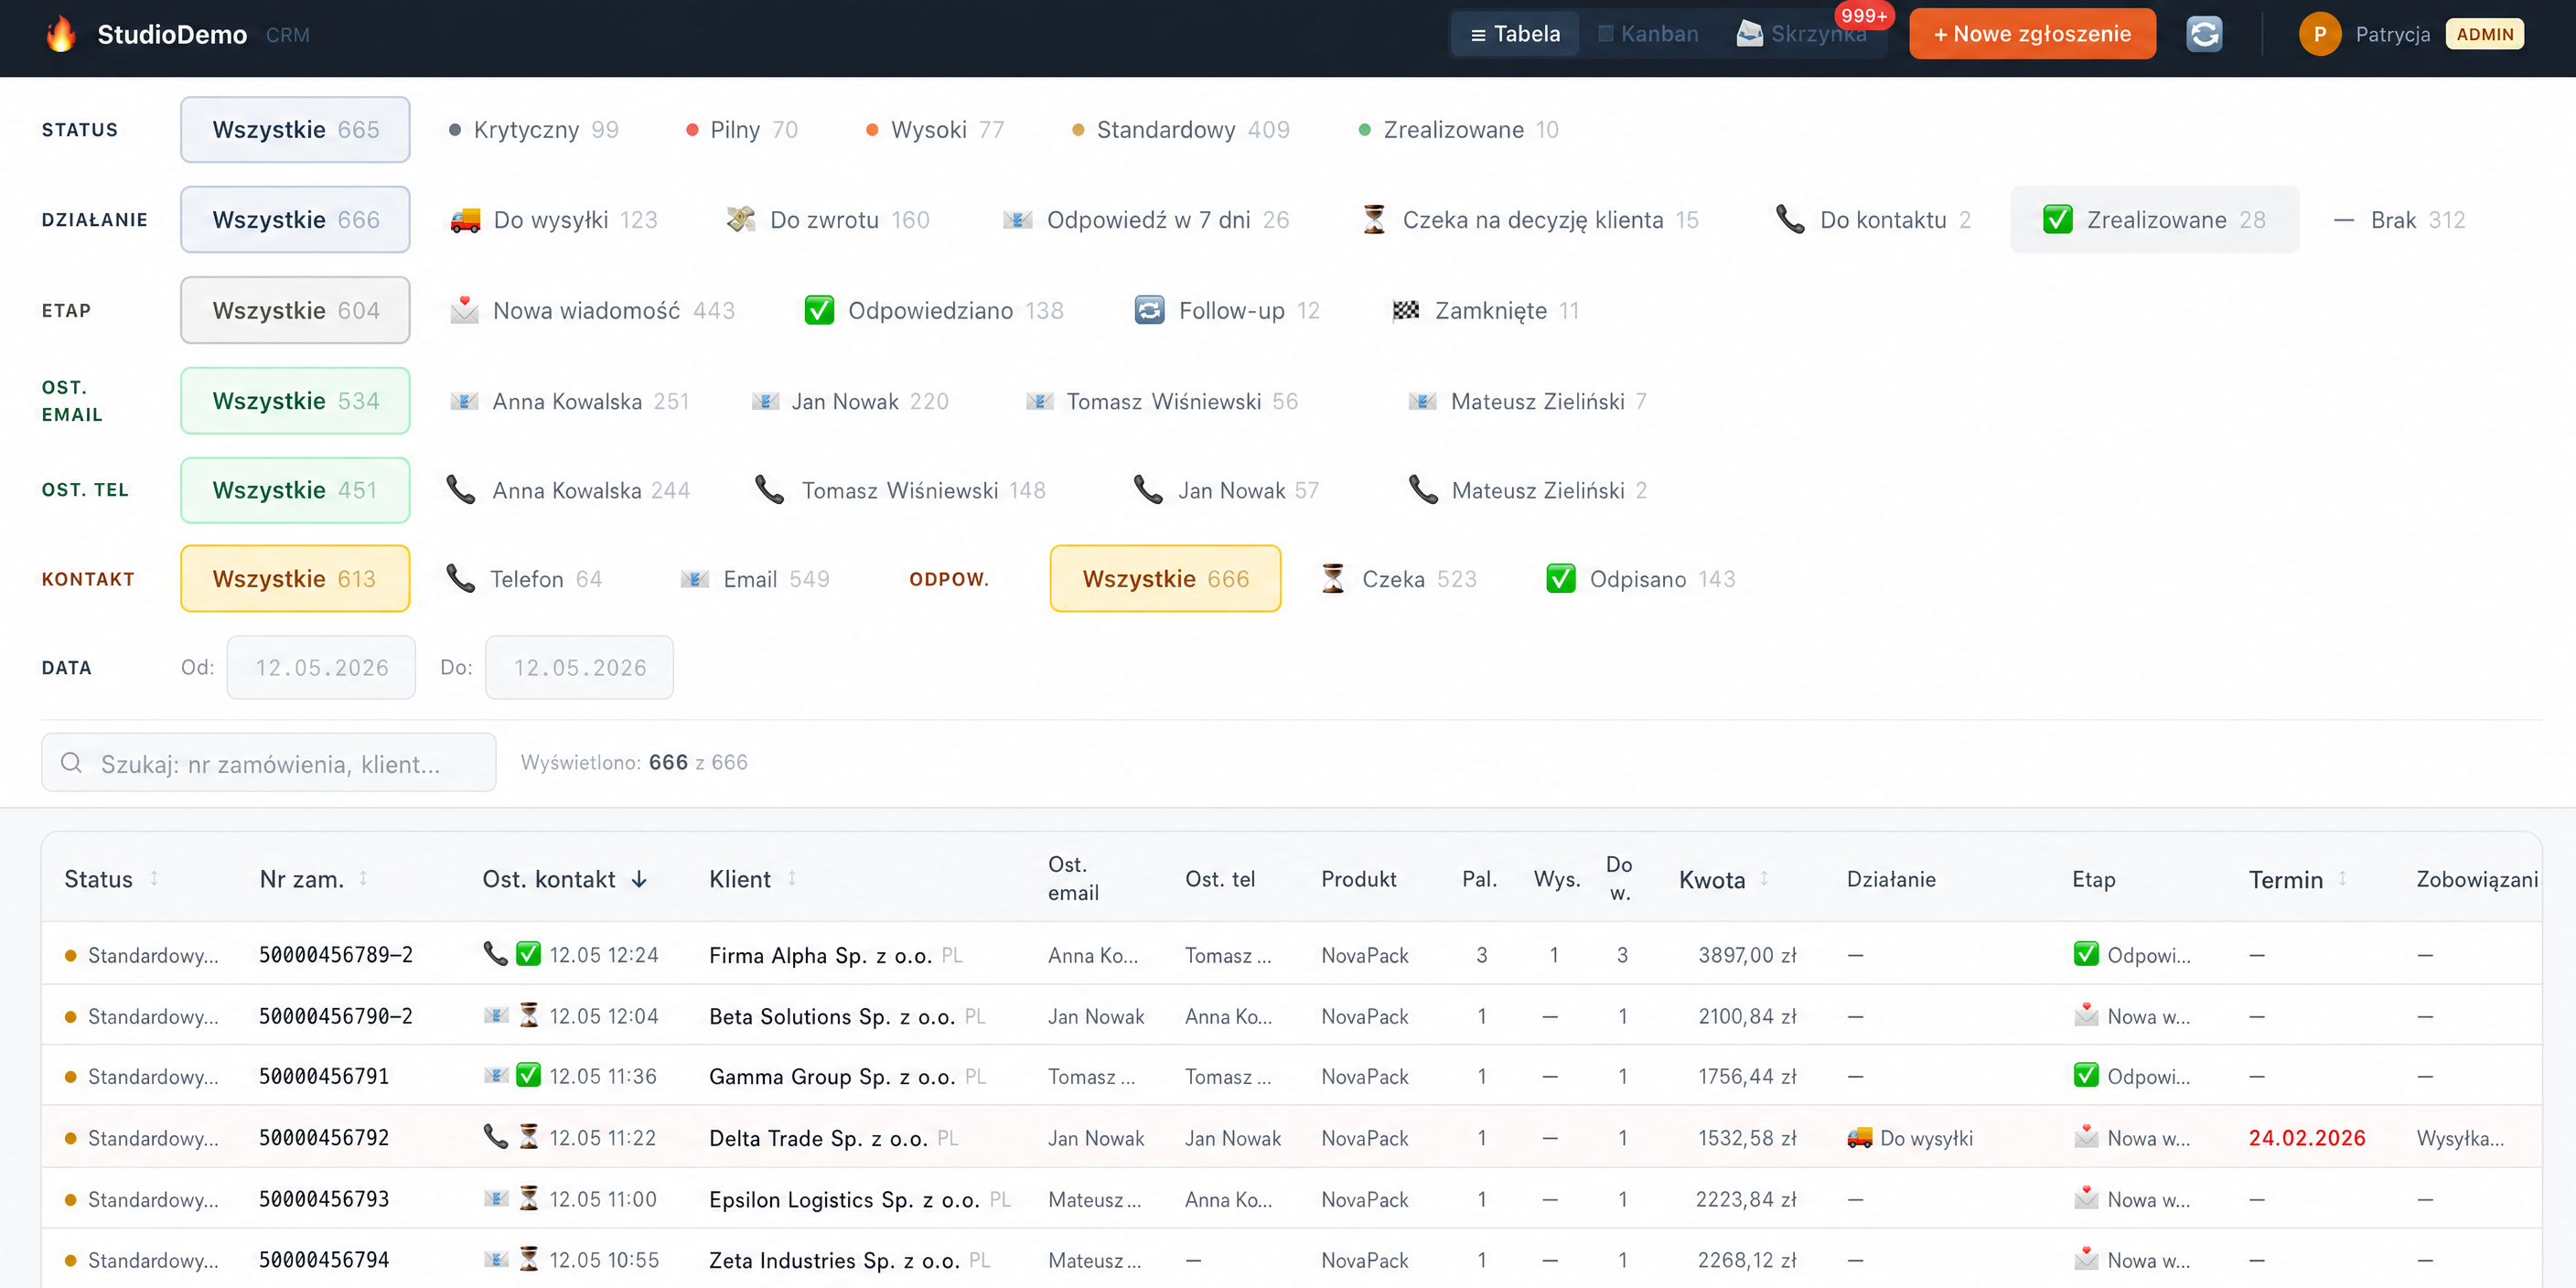Viewport: 2576px width, 1288px height.
Task: Click Tomasz Wiśniewski 148 phone icon
Action: tap(769, 490)
